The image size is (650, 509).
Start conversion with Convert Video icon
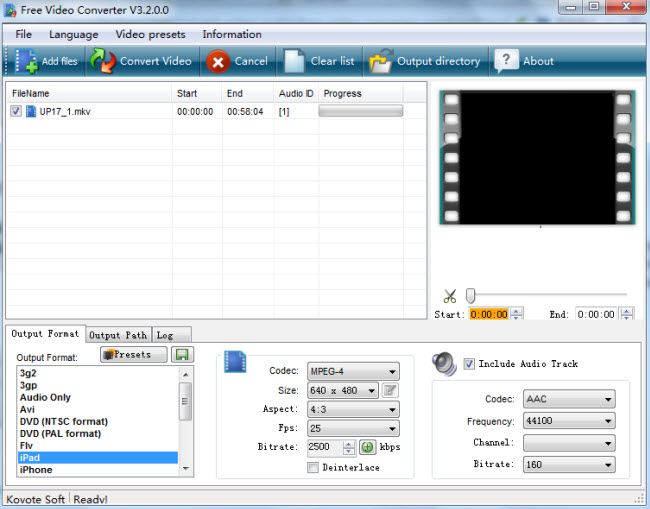[x=102, y=61]
